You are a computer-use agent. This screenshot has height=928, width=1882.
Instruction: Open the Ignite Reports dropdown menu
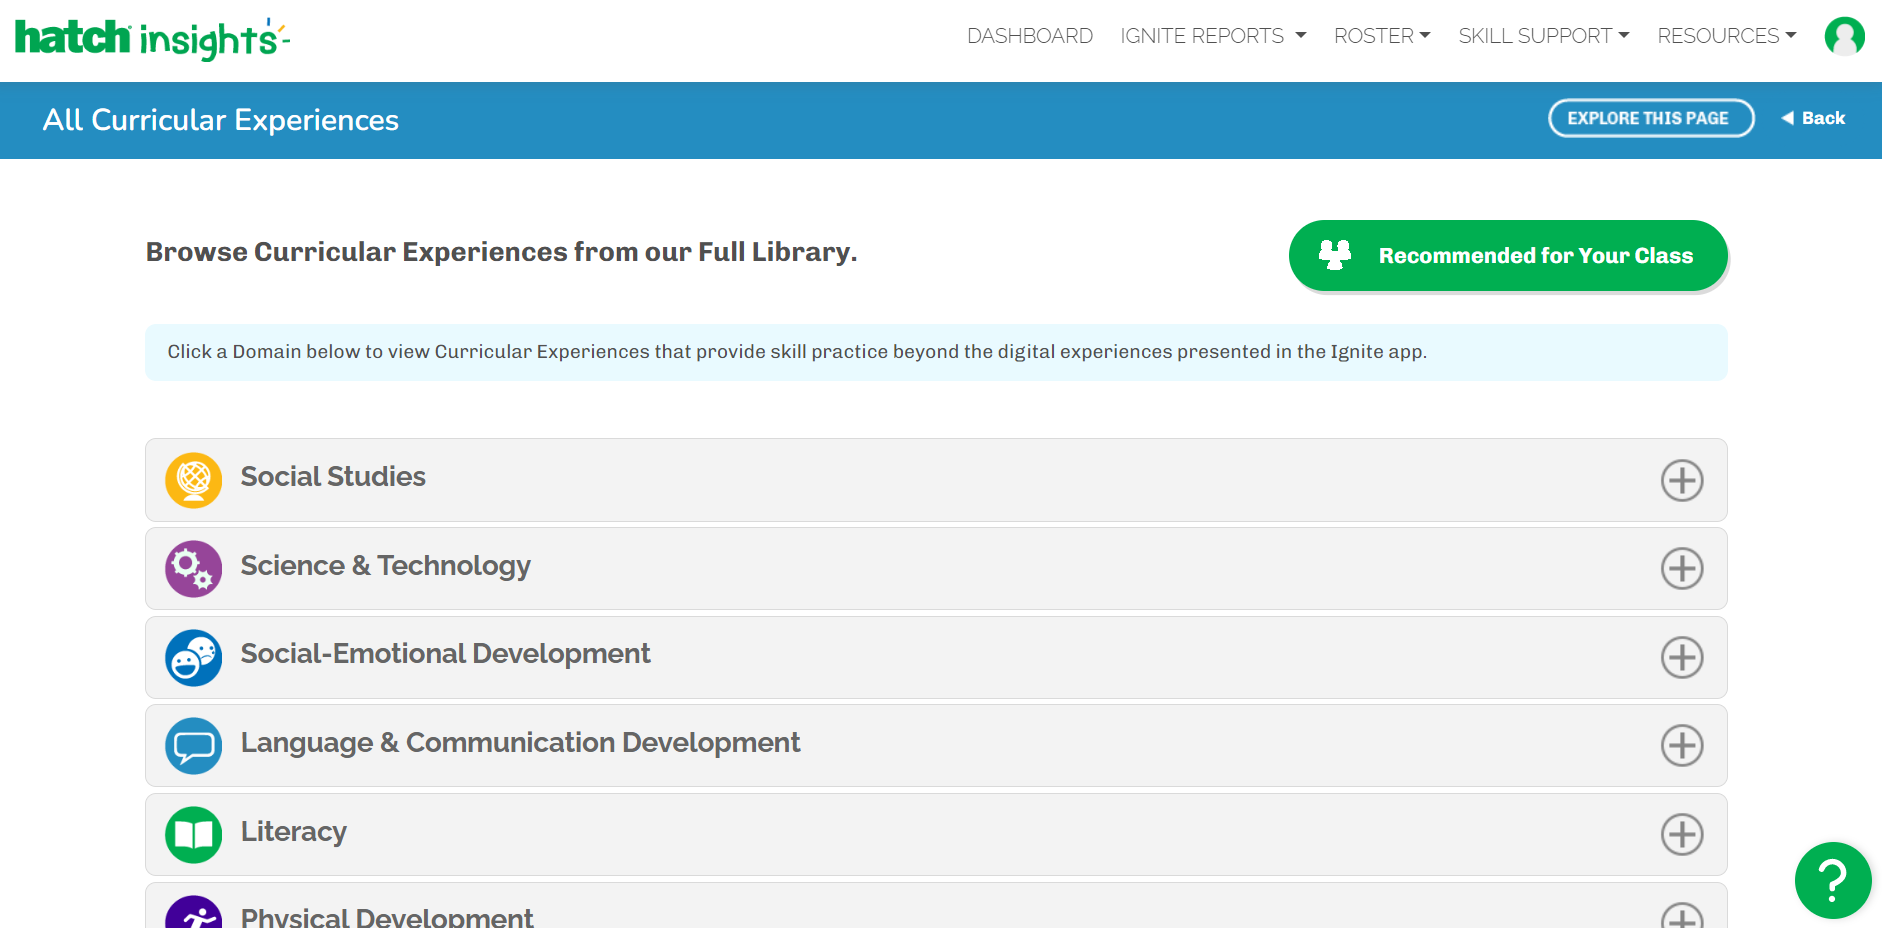(x=1212, y=36)
